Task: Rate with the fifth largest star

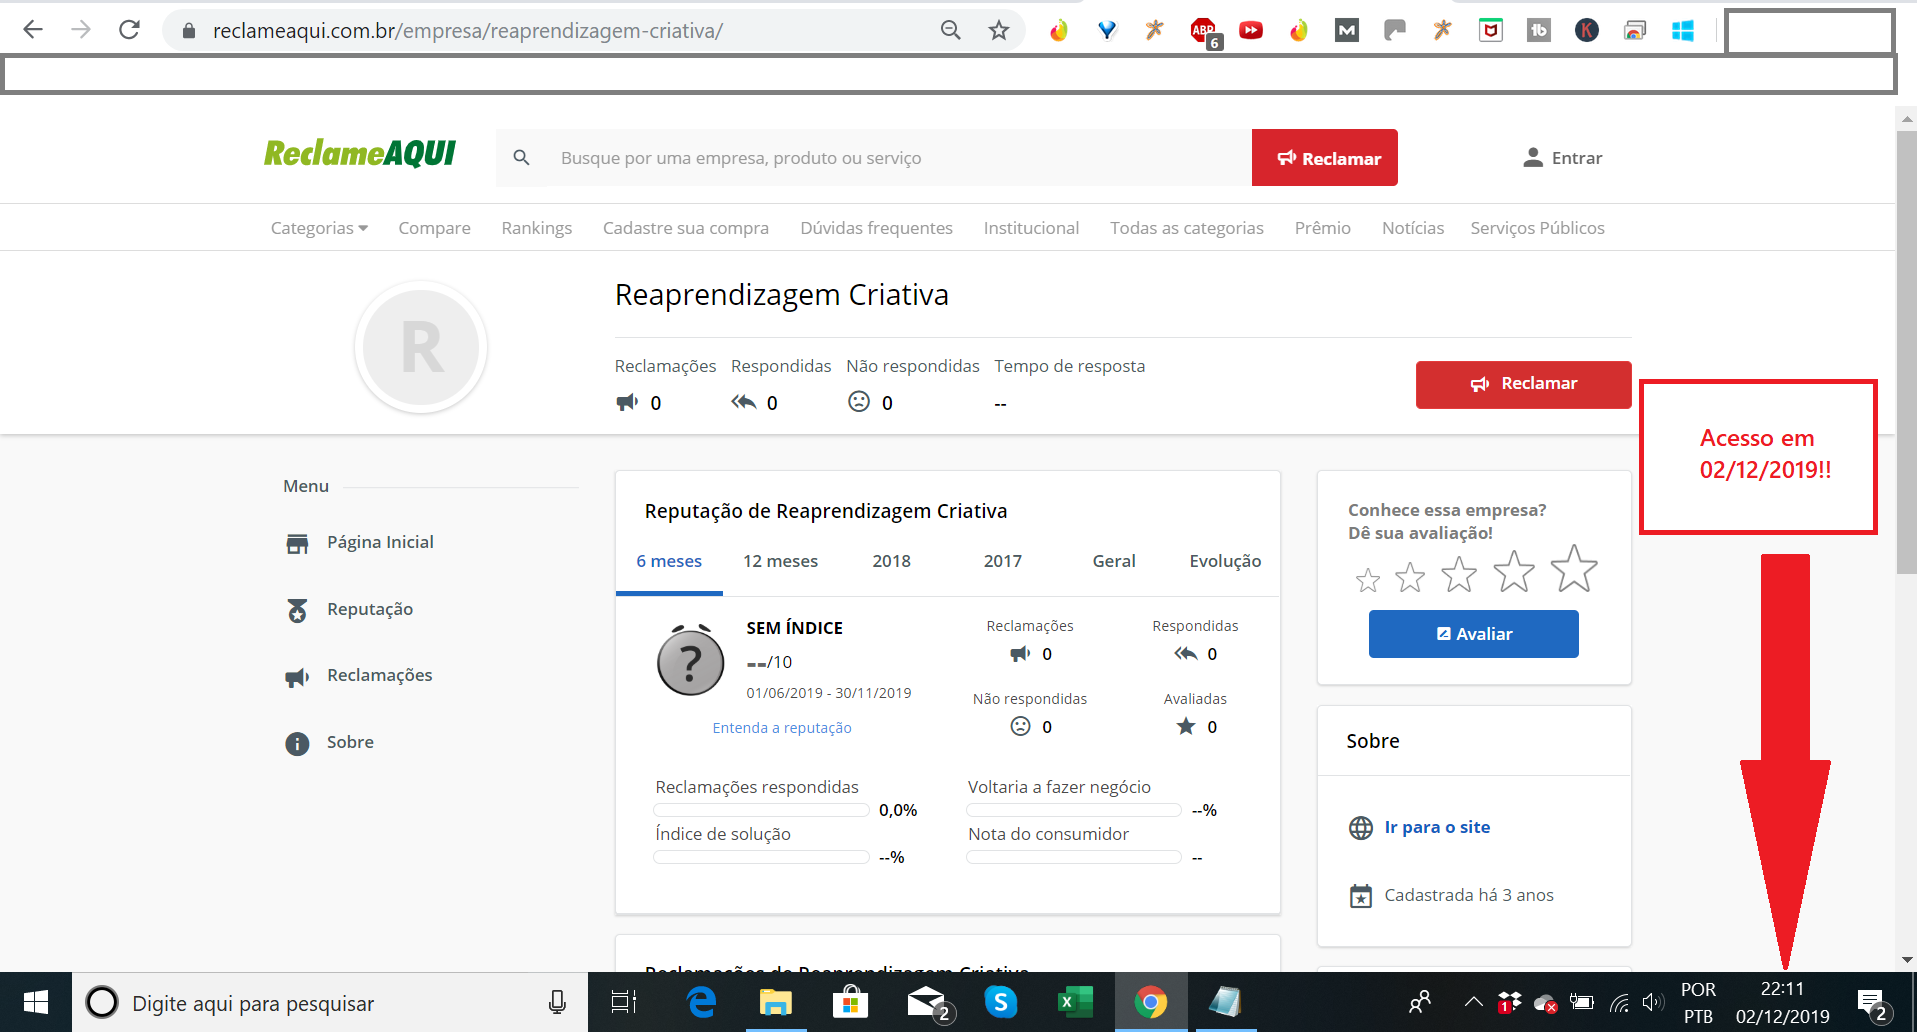Action: tap(1574, 568)
